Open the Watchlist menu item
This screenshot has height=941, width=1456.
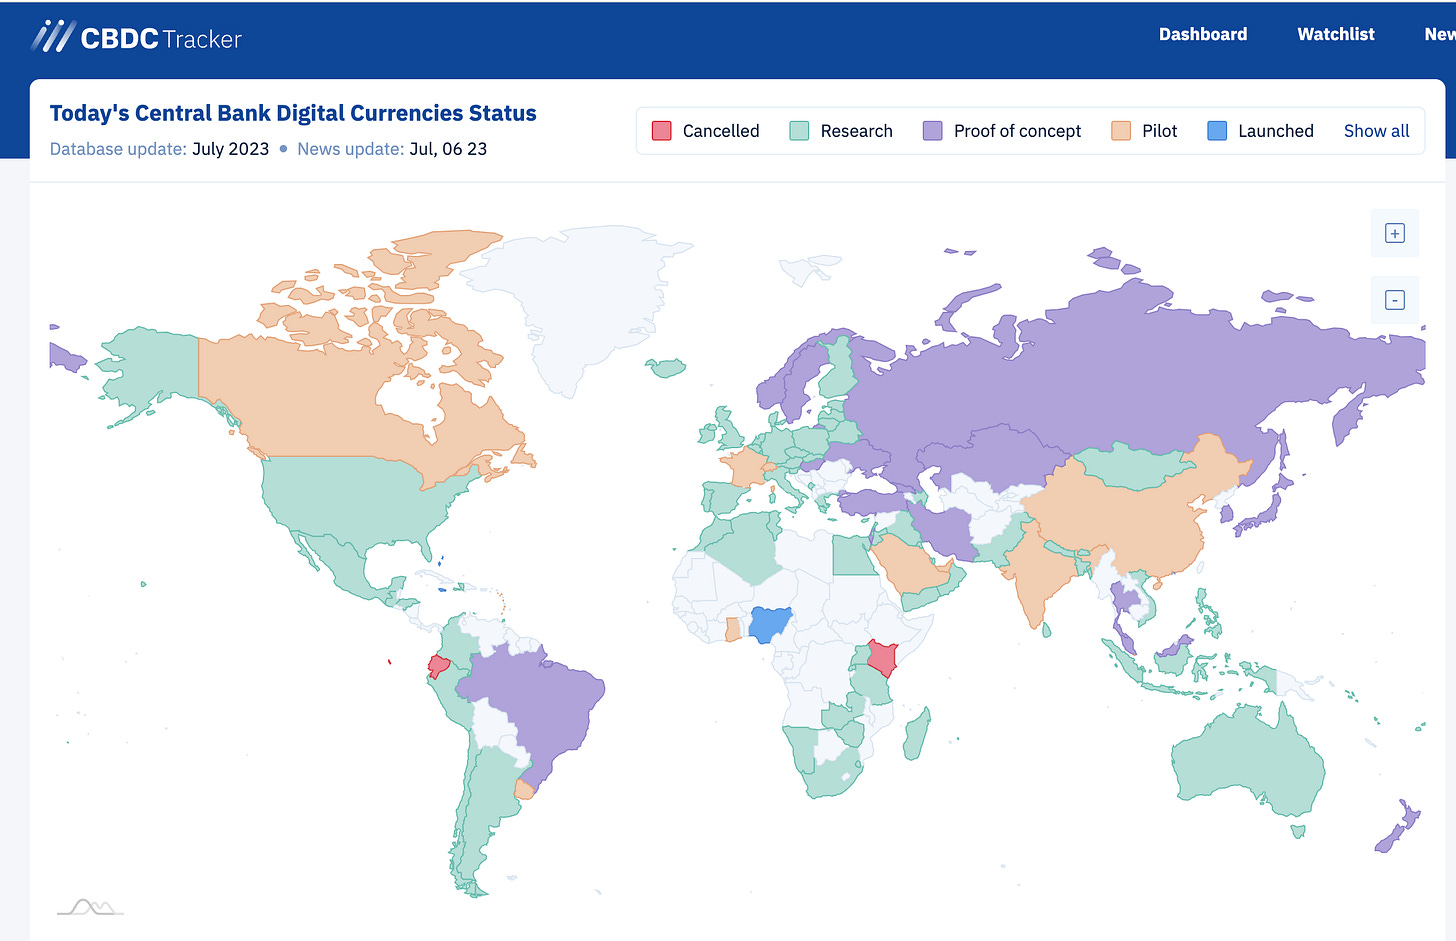[1336, 34]
